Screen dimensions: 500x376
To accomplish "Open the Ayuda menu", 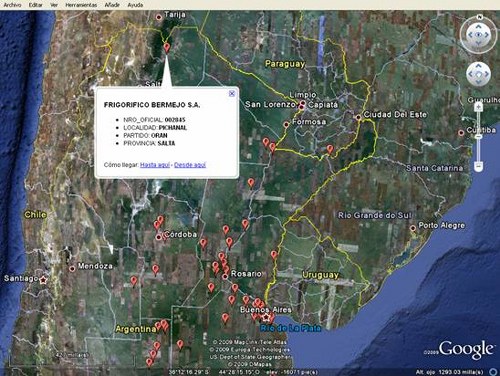I will click(x=135, y=5).
